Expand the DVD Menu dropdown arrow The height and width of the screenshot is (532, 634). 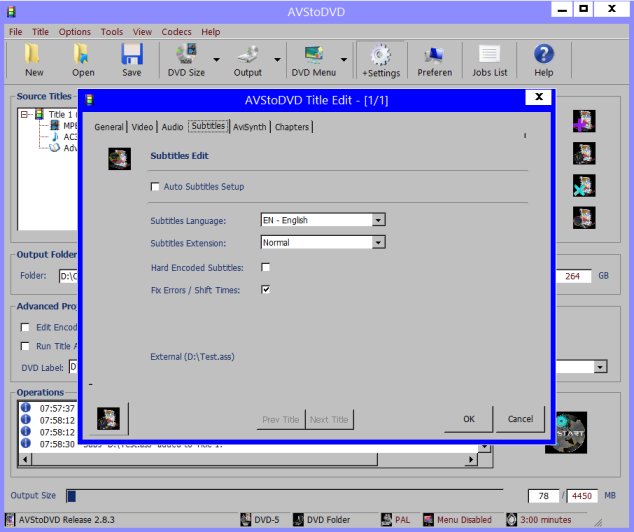[x=344, y=60]
